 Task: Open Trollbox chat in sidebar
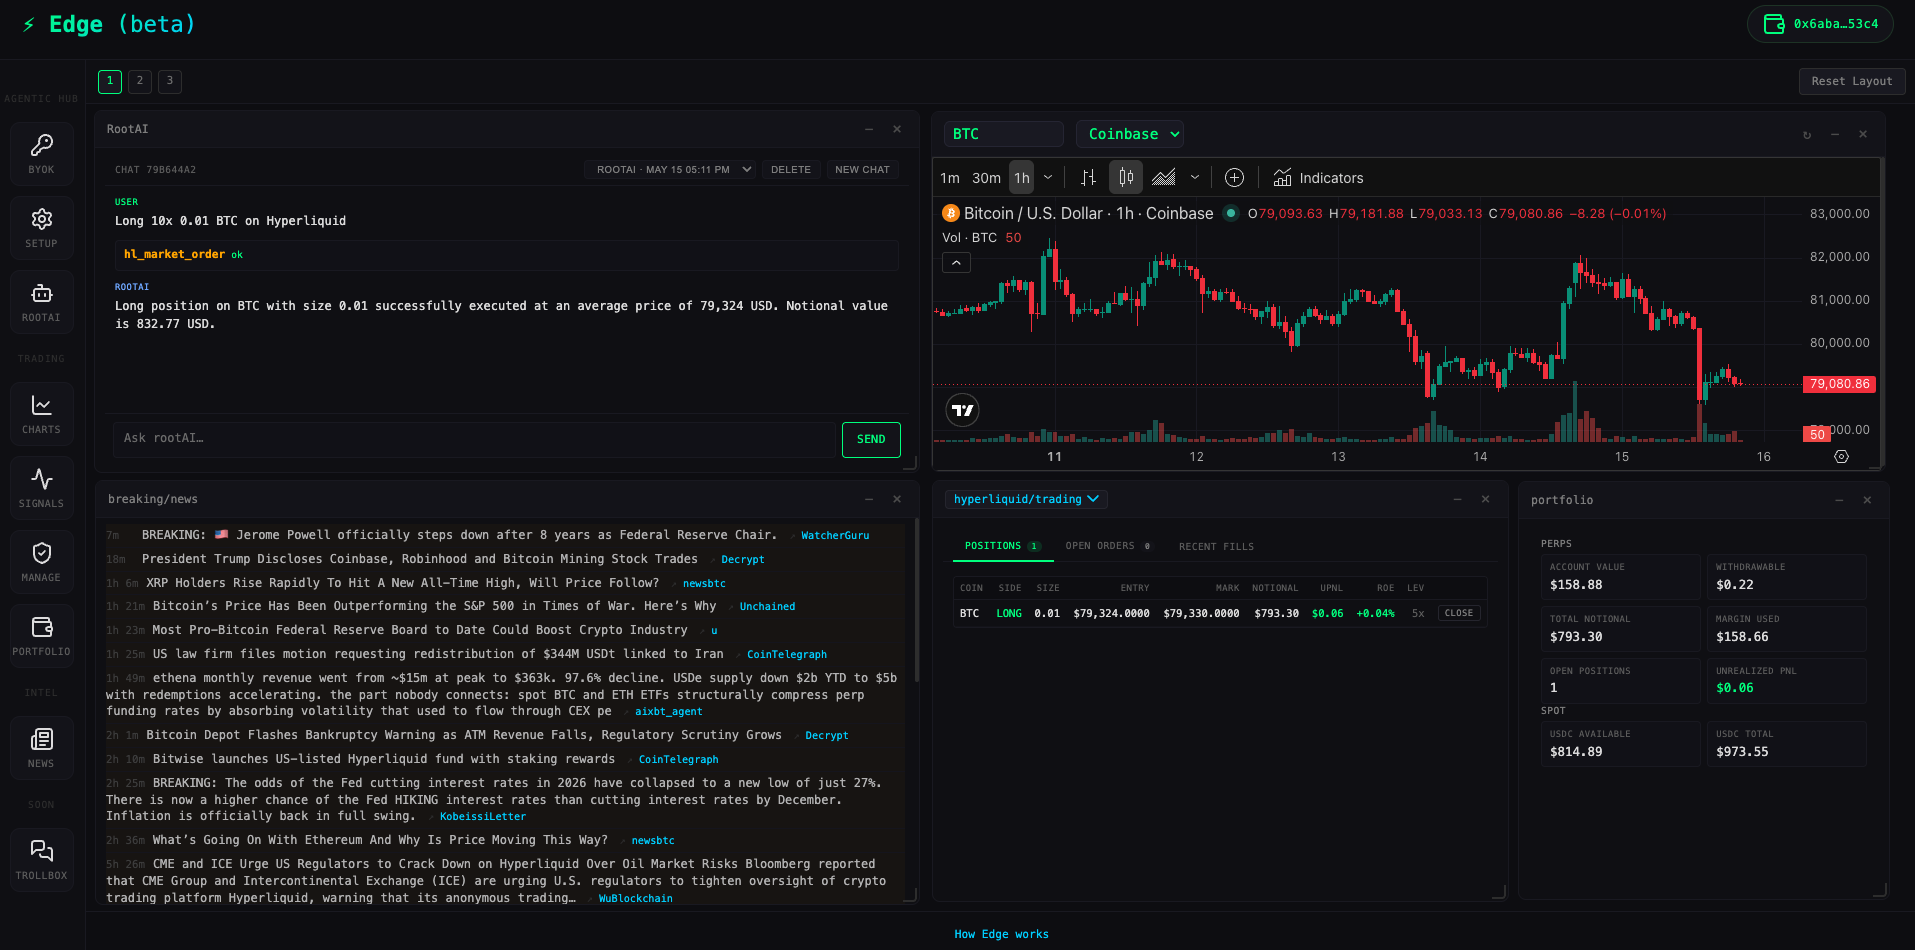point(41,860)
